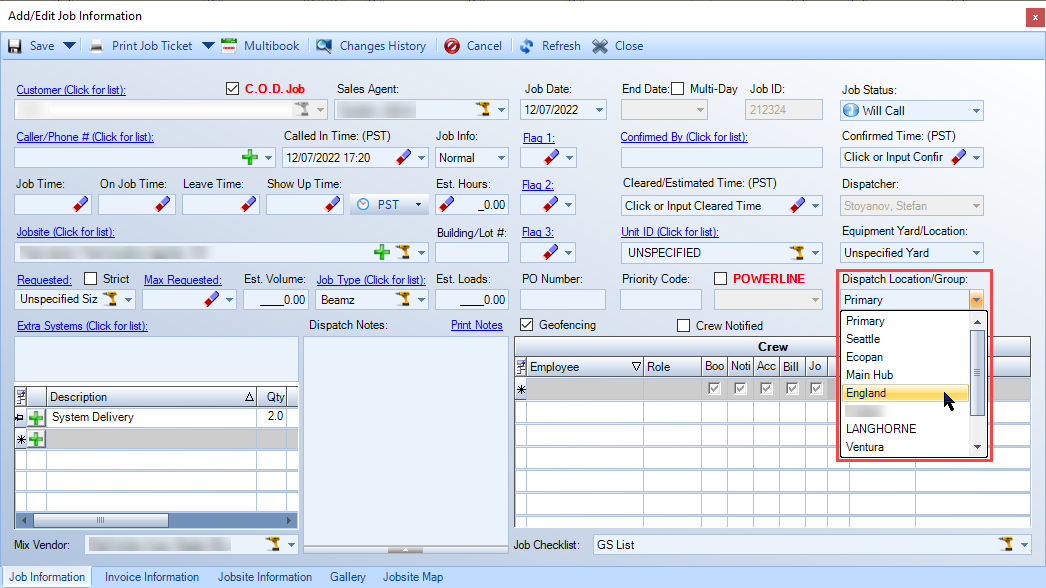Tick the POWERLINE checkbox
This screenshot has height=588, width=1046.
click(720, 278)
